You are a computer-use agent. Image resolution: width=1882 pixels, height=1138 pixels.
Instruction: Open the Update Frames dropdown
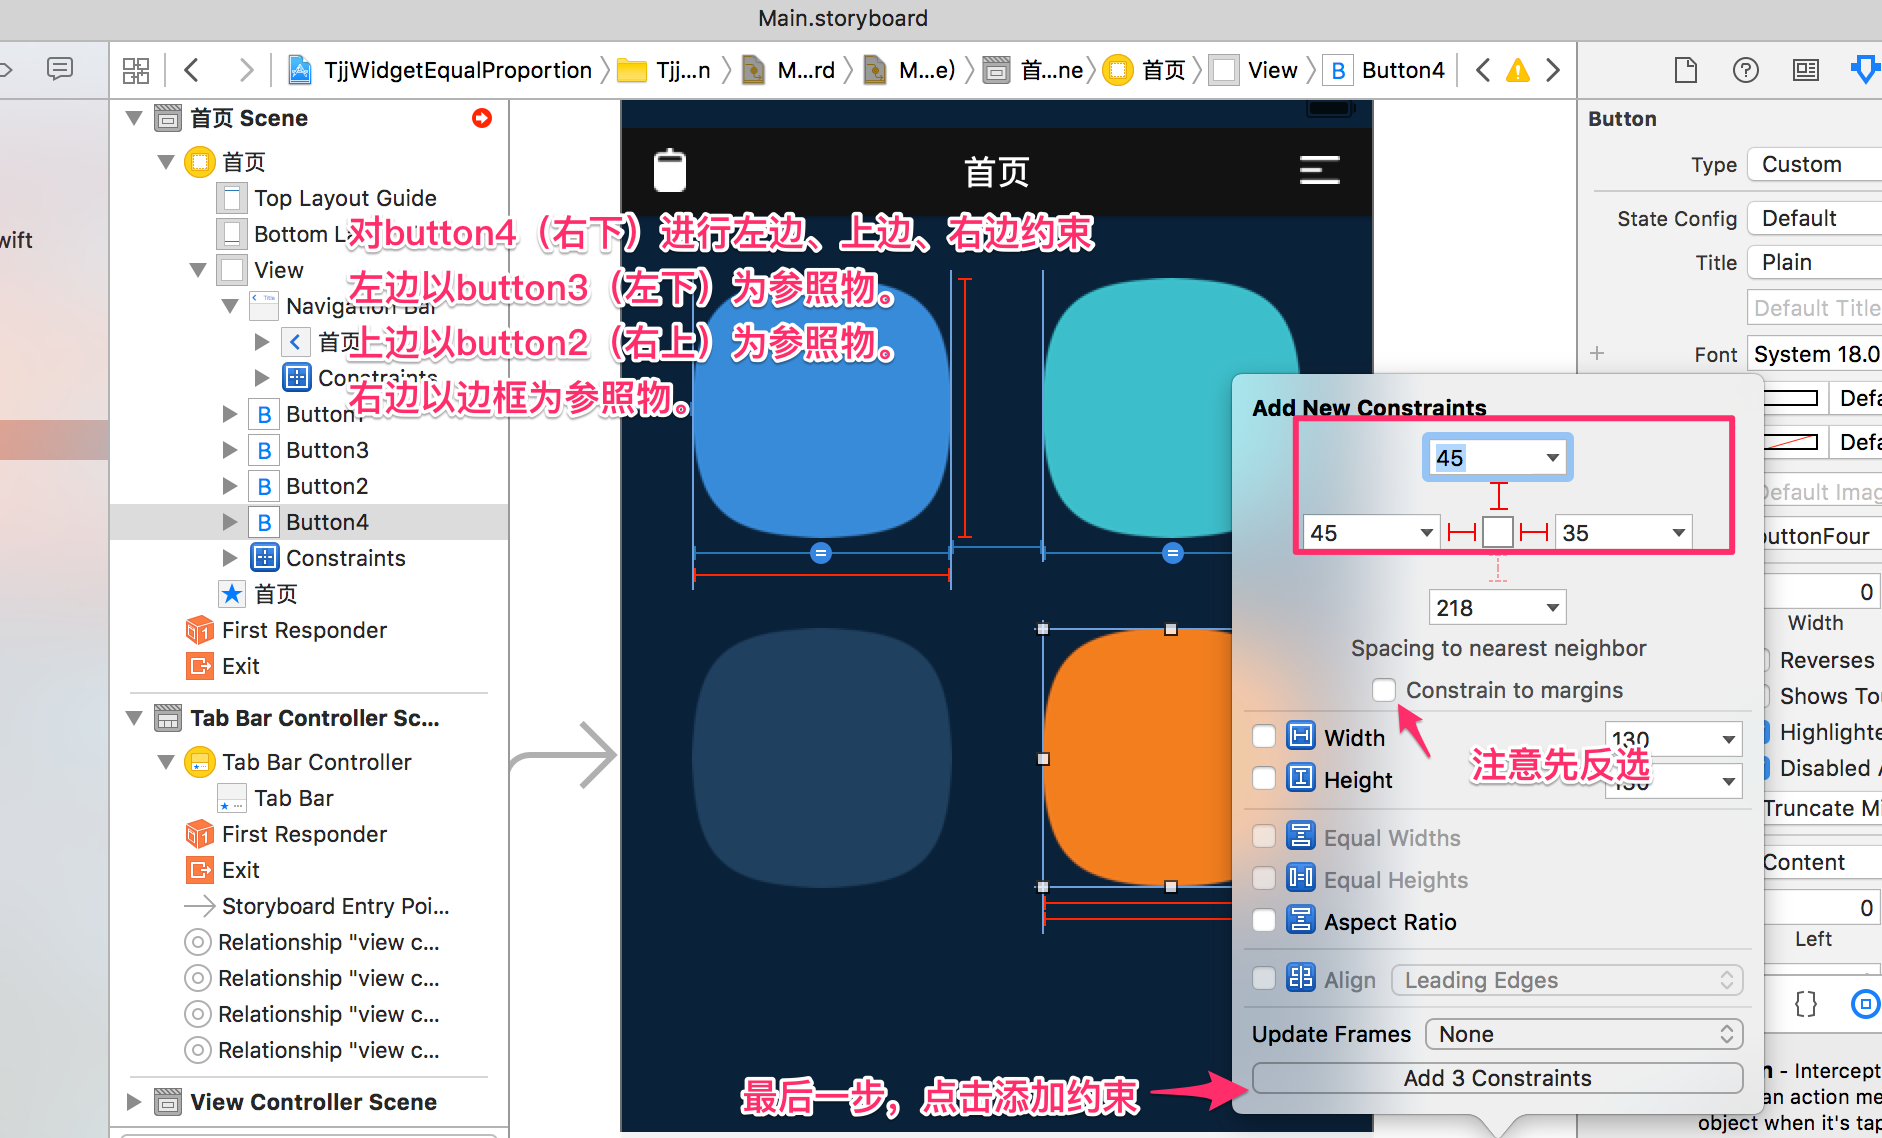click(1584, 1034)
